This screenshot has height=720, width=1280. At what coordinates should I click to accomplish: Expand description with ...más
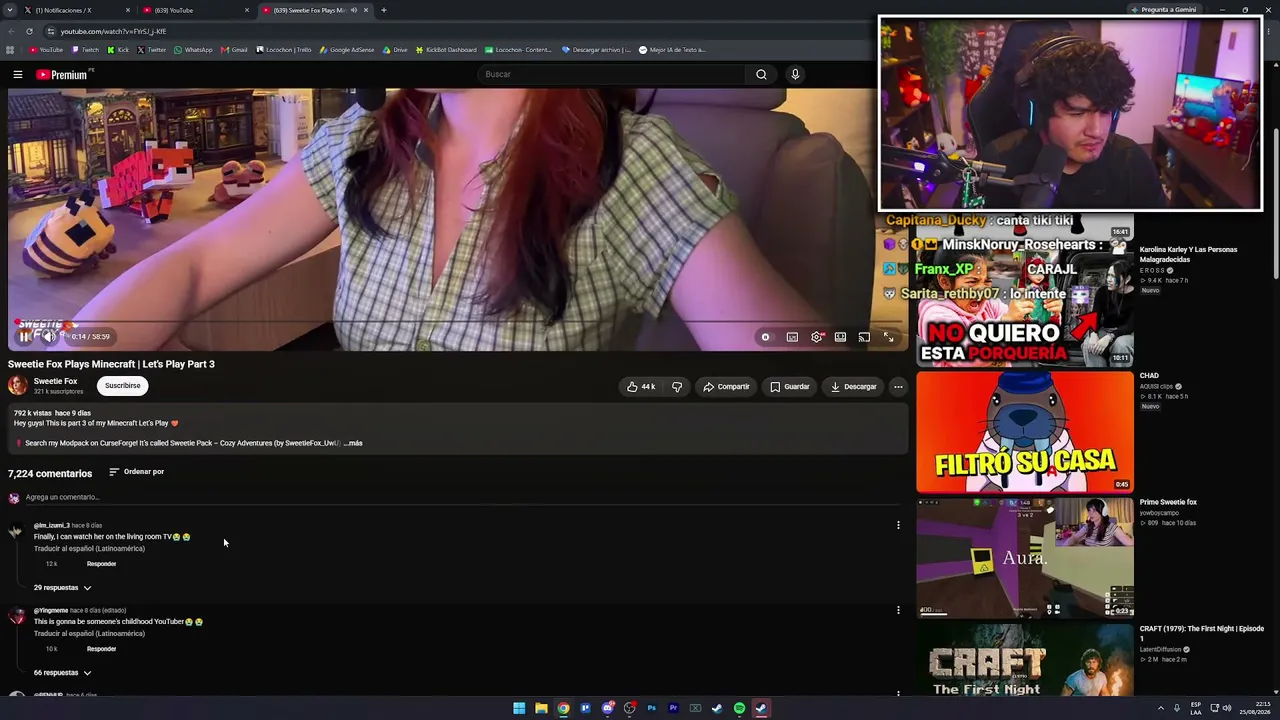tap(353, 443)
